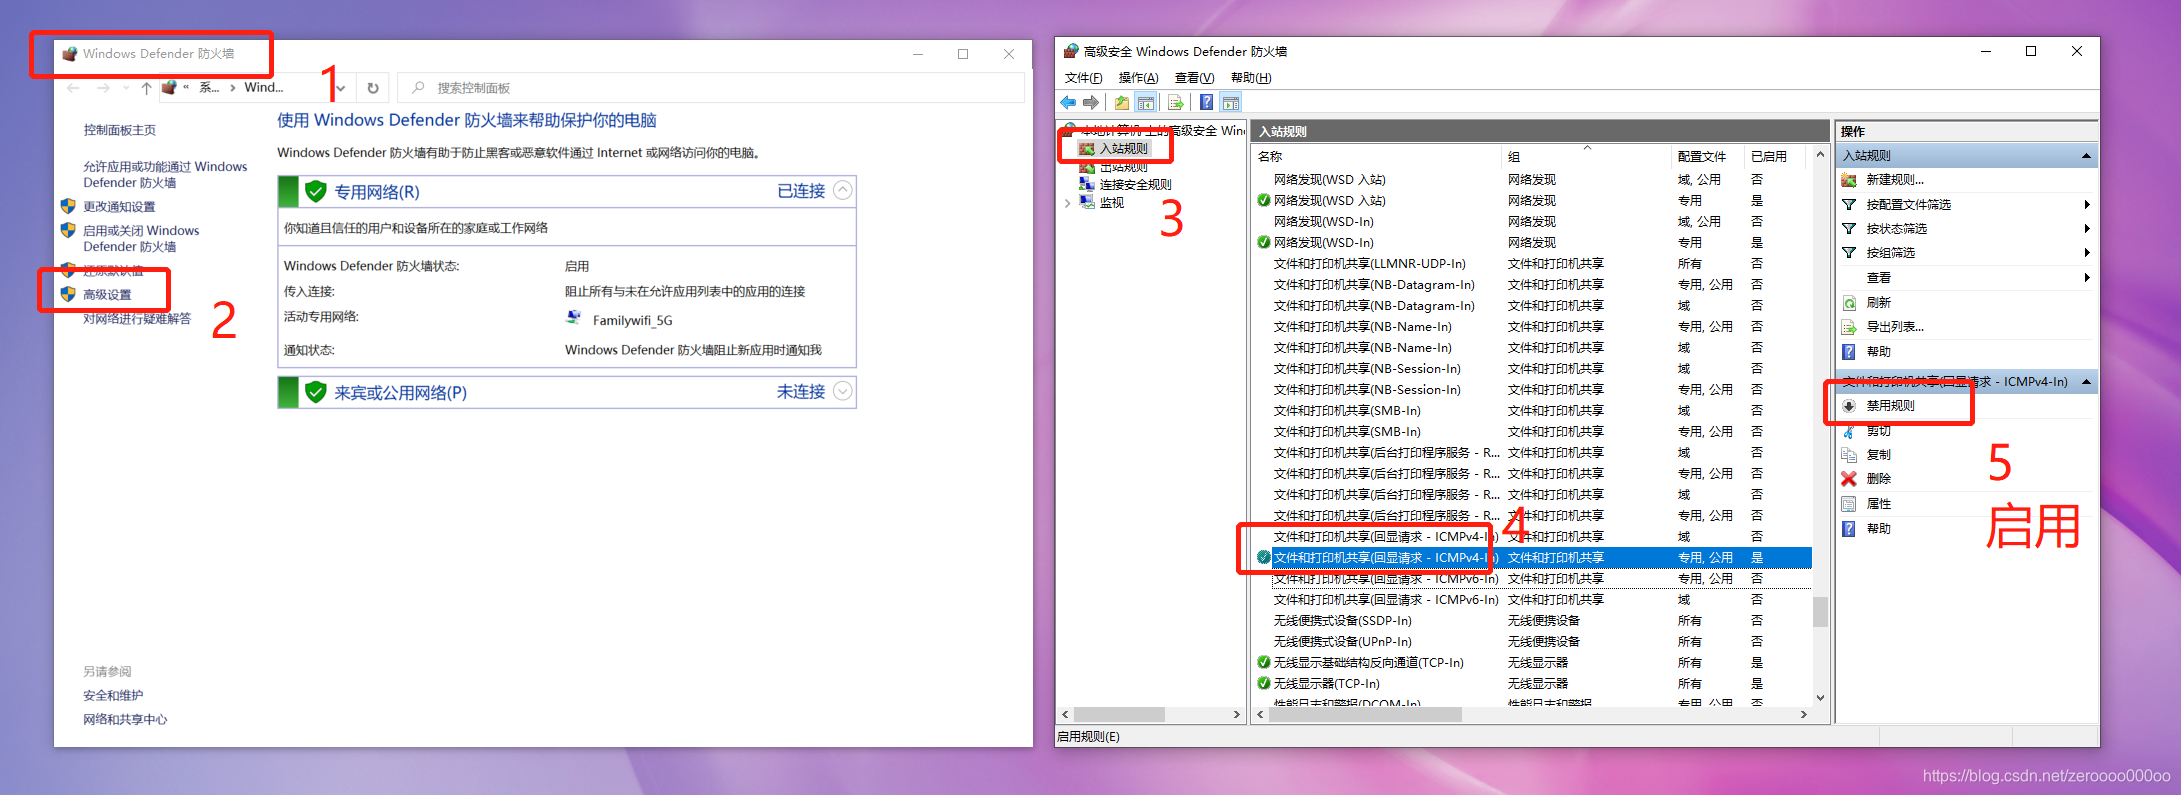Sort rules by the 已启用 column header

coord(1775,157)
